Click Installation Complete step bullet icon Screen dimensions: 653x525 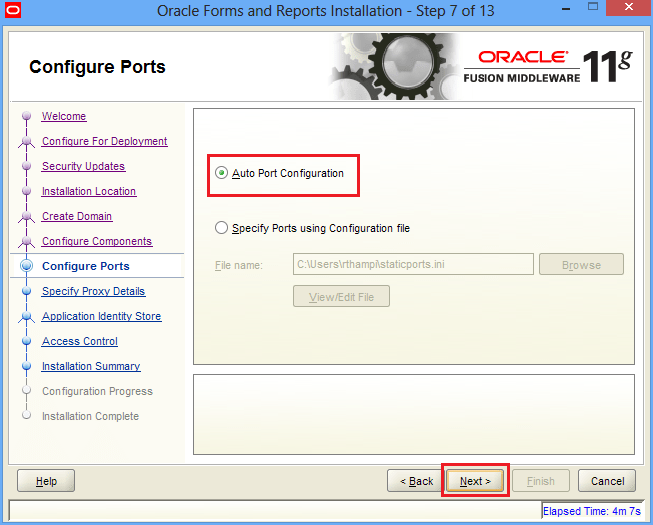click(x=26, y=415)
